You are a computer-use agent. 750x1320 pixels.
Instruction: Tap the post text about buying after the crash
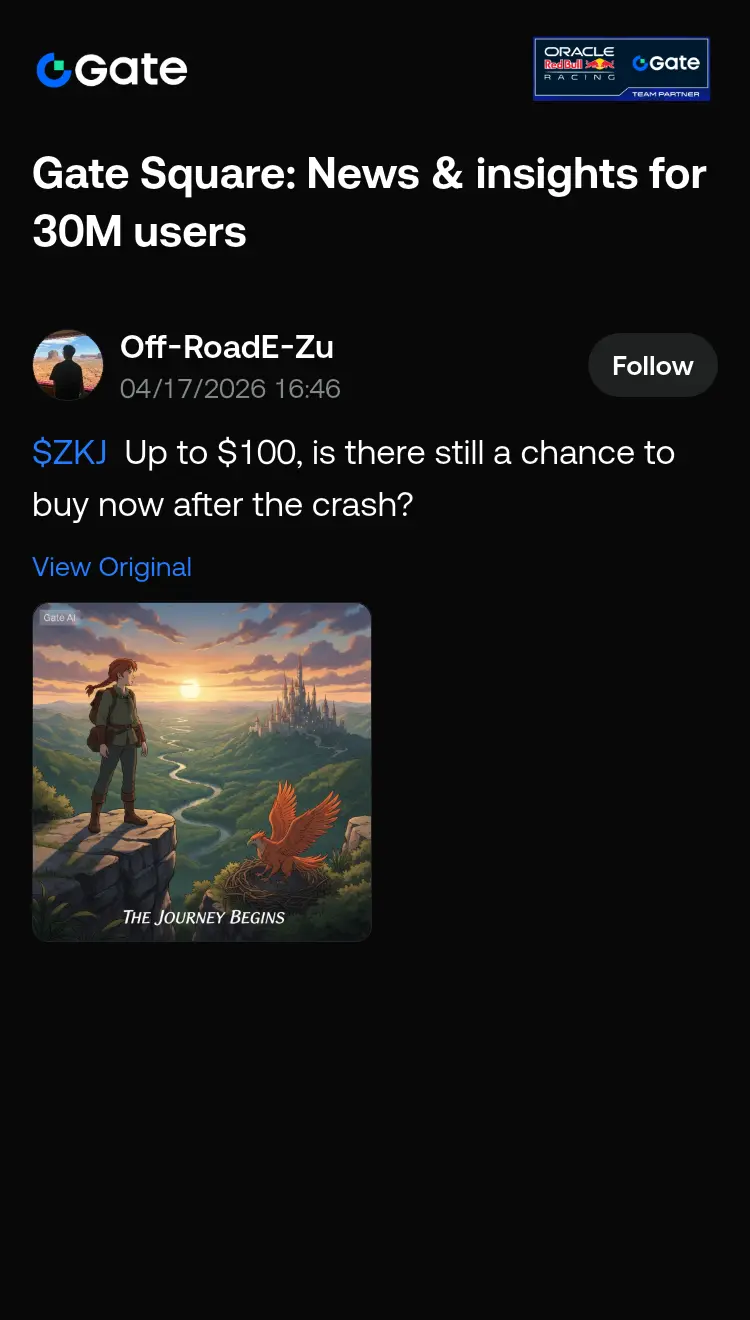point(354,478)
